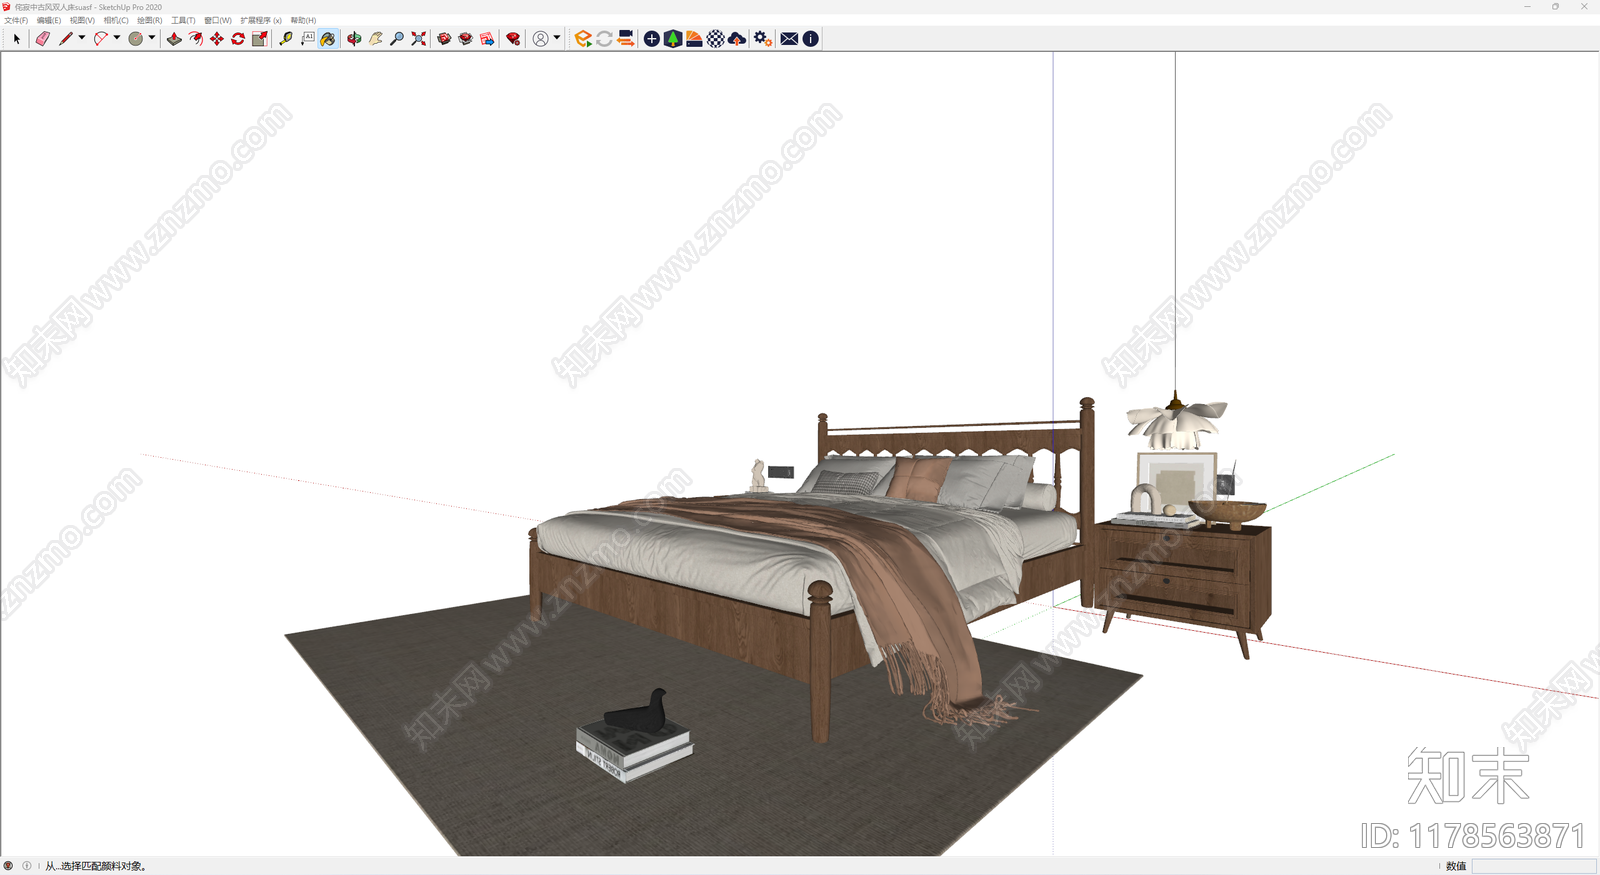The height and width of the screenshot is (875, 1600).
Task: Click the envelope mail icon
Action: click(x=789, y=39)
